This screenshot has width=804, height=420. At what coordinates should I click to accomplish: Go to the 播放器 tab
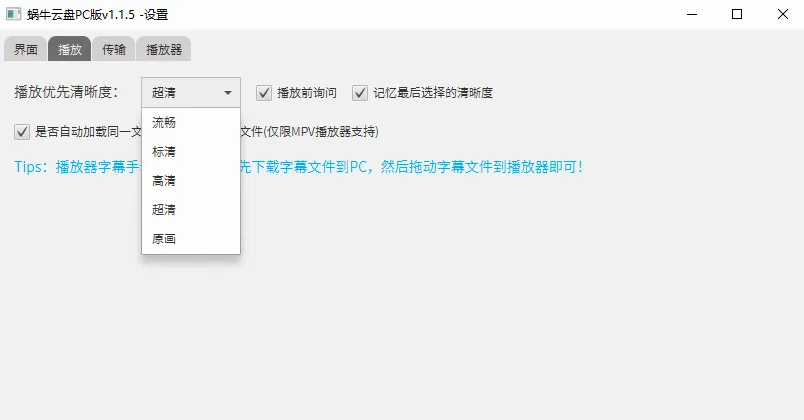[x=164, y=49]
